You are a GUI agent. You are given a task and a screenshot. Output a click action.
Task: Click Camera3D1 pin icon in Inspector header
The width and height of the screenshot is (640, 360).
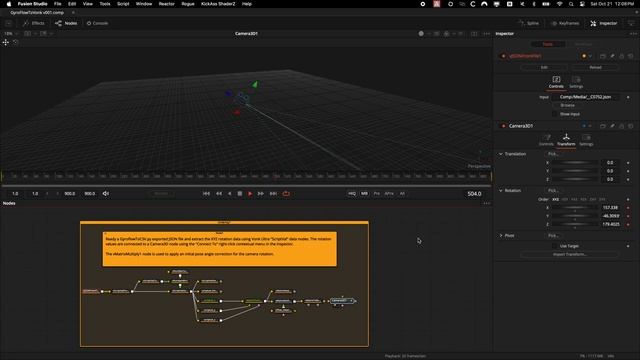612,126
